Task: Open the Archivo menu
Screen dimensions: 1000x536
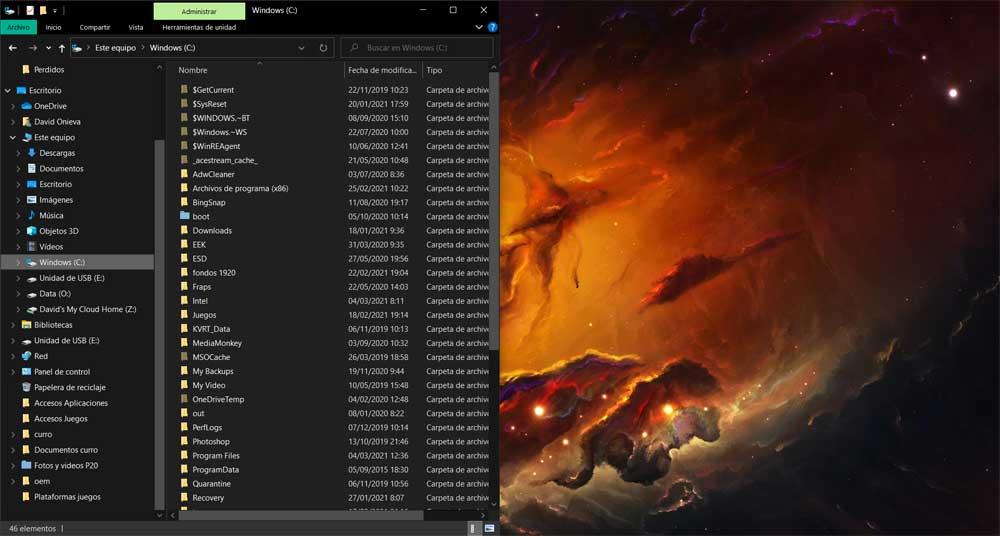Action: pyautogui.click(x=18, y=27)
